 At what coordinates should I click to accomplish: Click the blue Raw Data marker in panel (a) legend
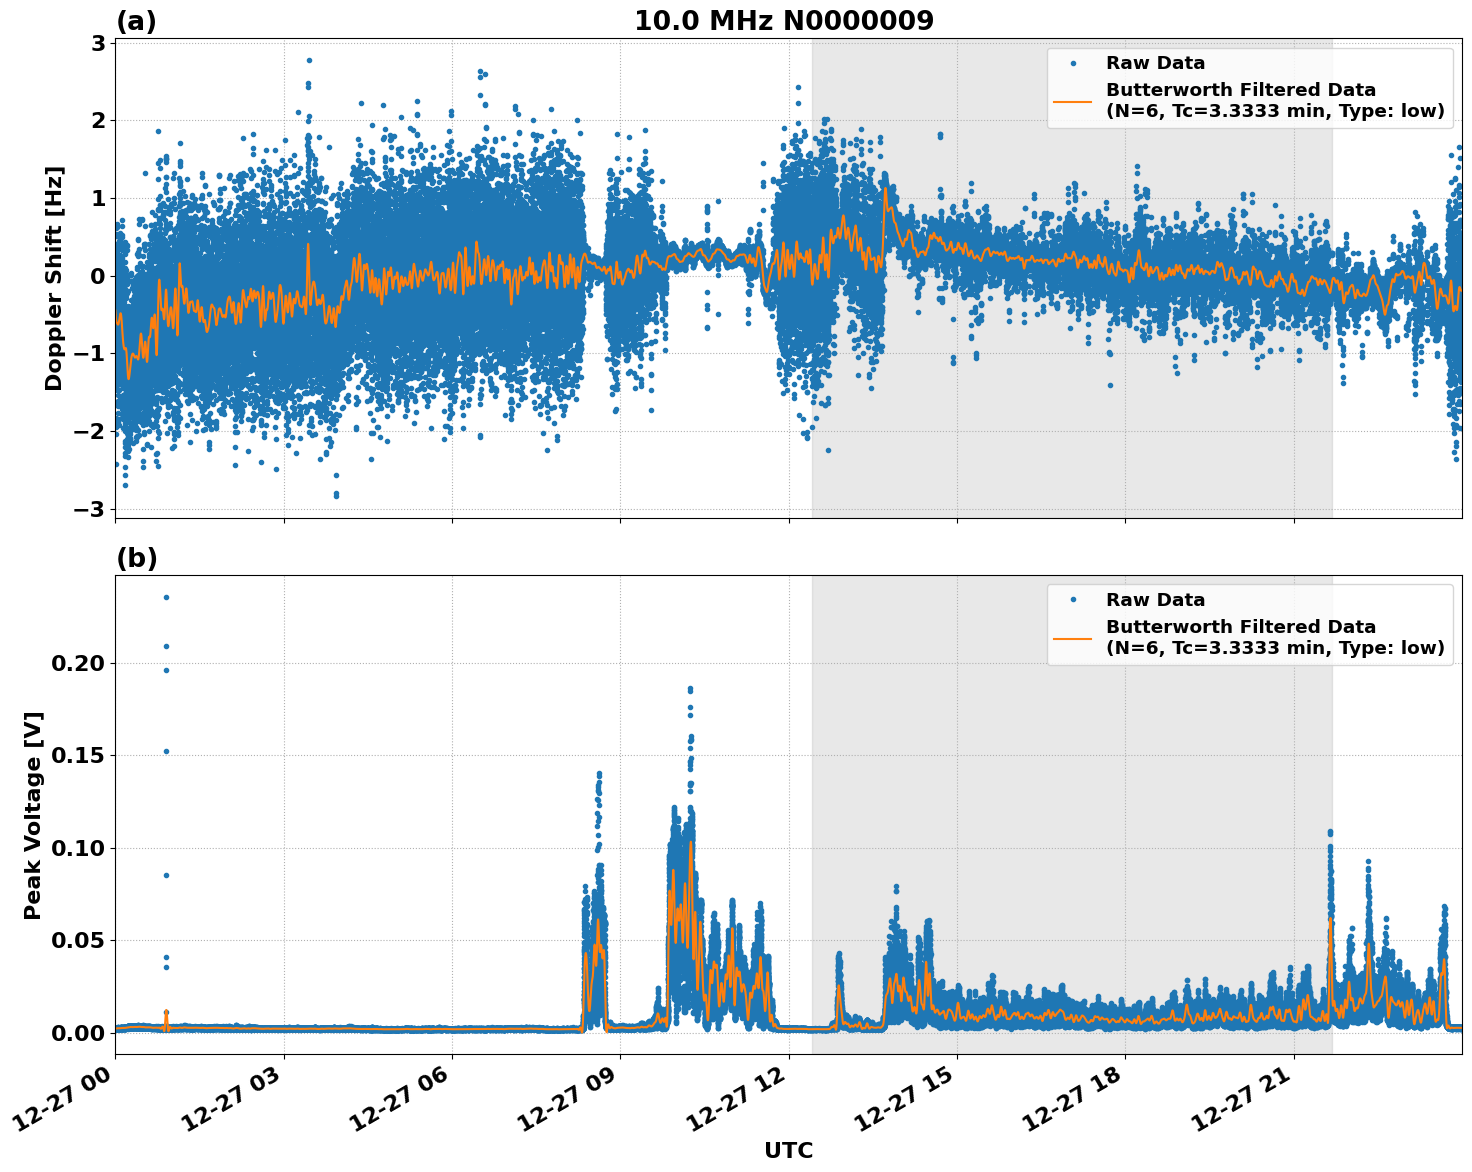pos(1073,64)
